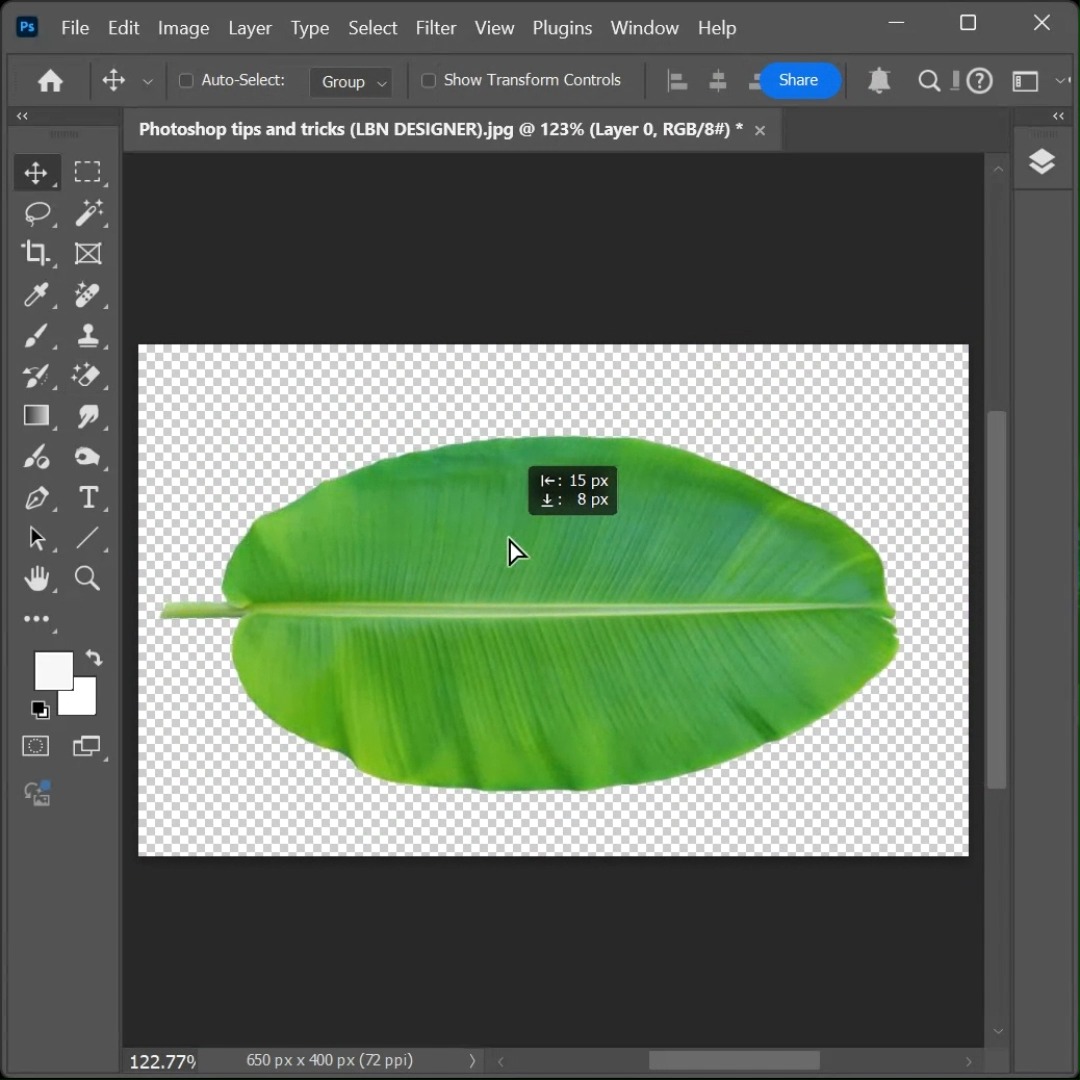Align left edges button
The image size is (1080, 1080).
point(678,81)
